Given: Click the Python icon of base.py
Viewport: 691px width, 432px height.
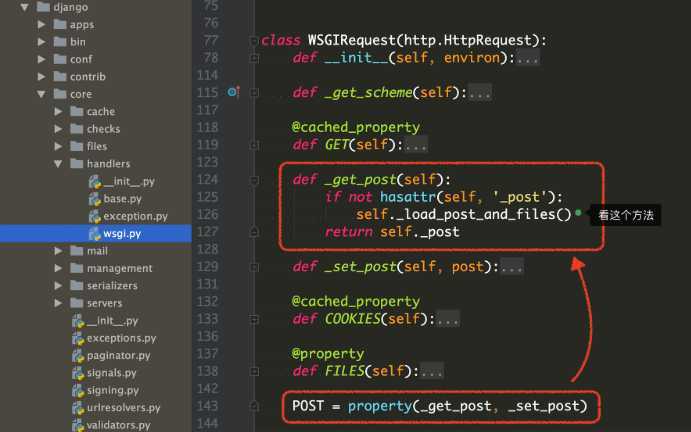Looking at the screenshot, I should pos(95,199).
